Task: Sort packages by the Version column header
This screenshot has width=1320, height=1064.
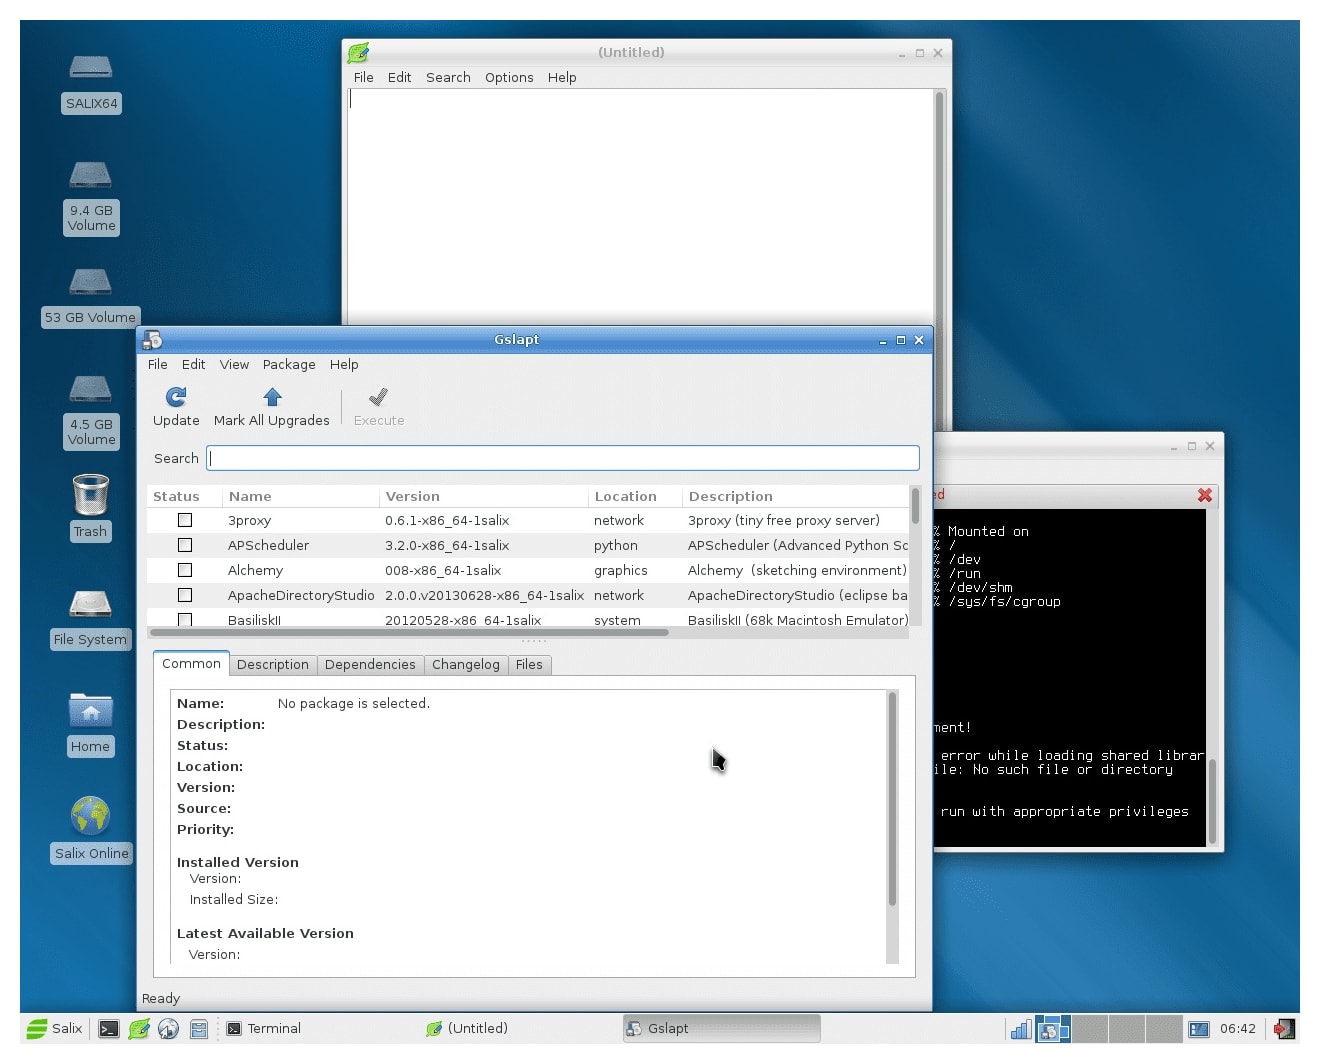Action: (x=484, y=496)
